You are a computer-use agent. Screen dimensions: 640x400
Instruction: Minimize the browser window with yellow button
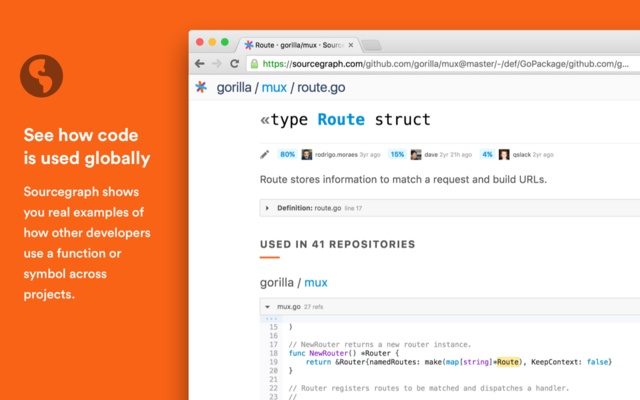point(212,42)
